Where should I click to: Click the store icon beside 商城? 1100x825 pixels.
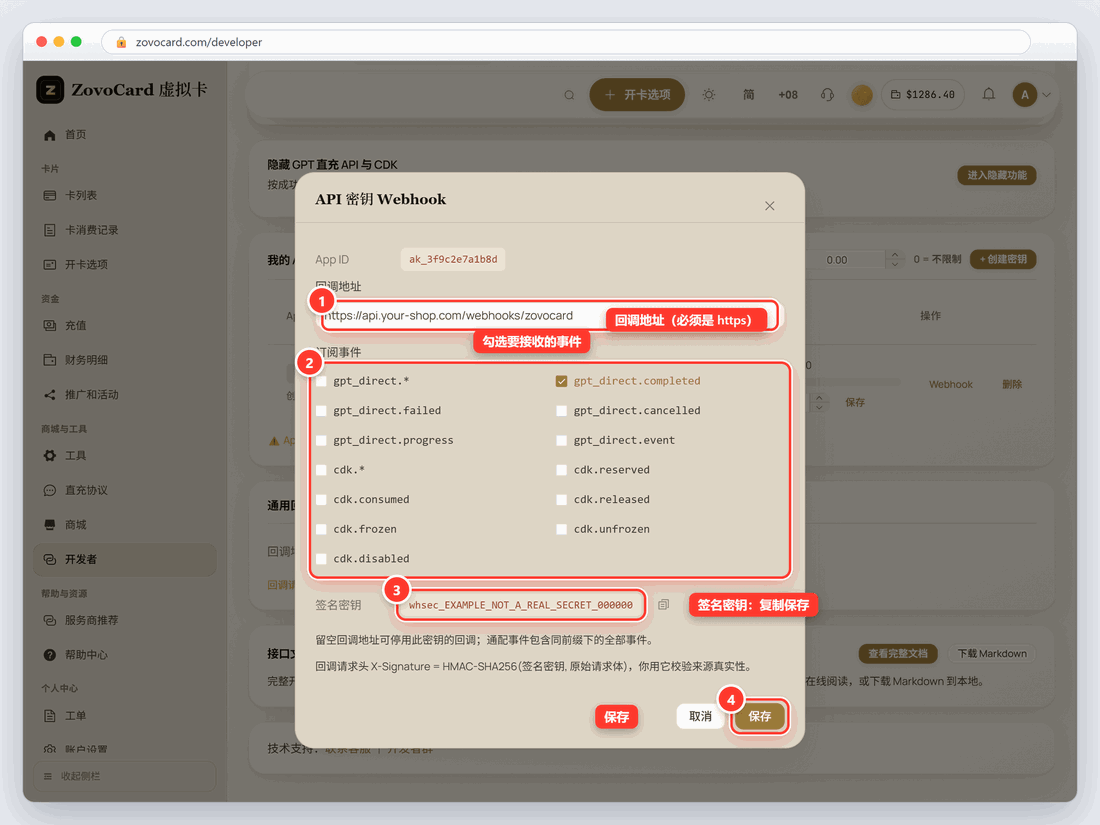(x=50, y=525)
